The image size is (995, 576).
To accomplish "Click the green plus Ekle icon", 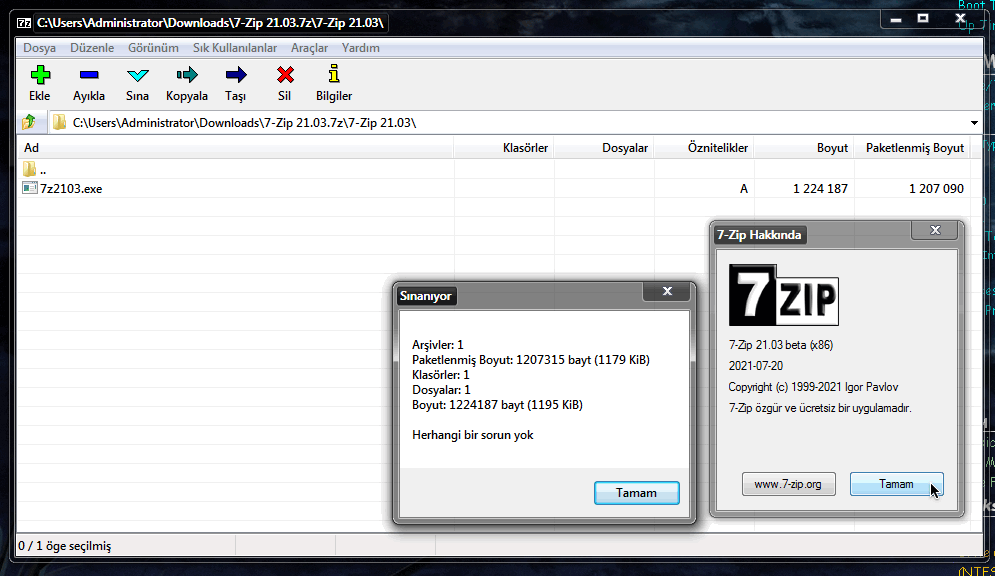I will point(40,75).
